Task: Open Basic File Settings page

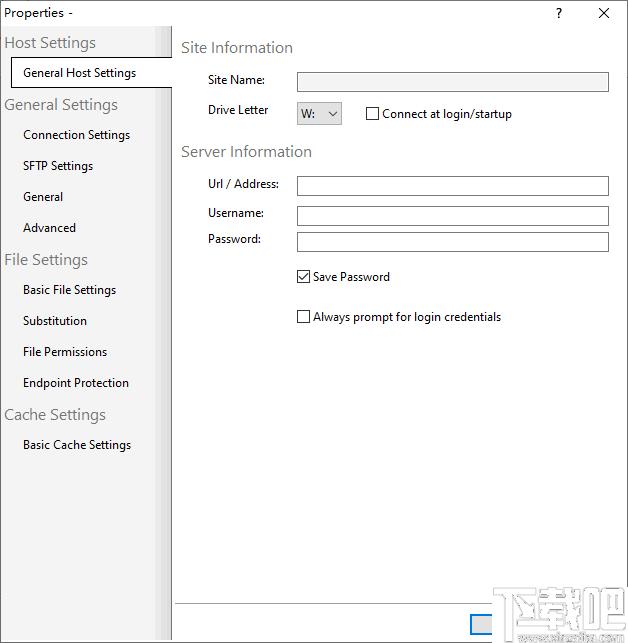Action: pyautogui.click(x=69, y=290)
